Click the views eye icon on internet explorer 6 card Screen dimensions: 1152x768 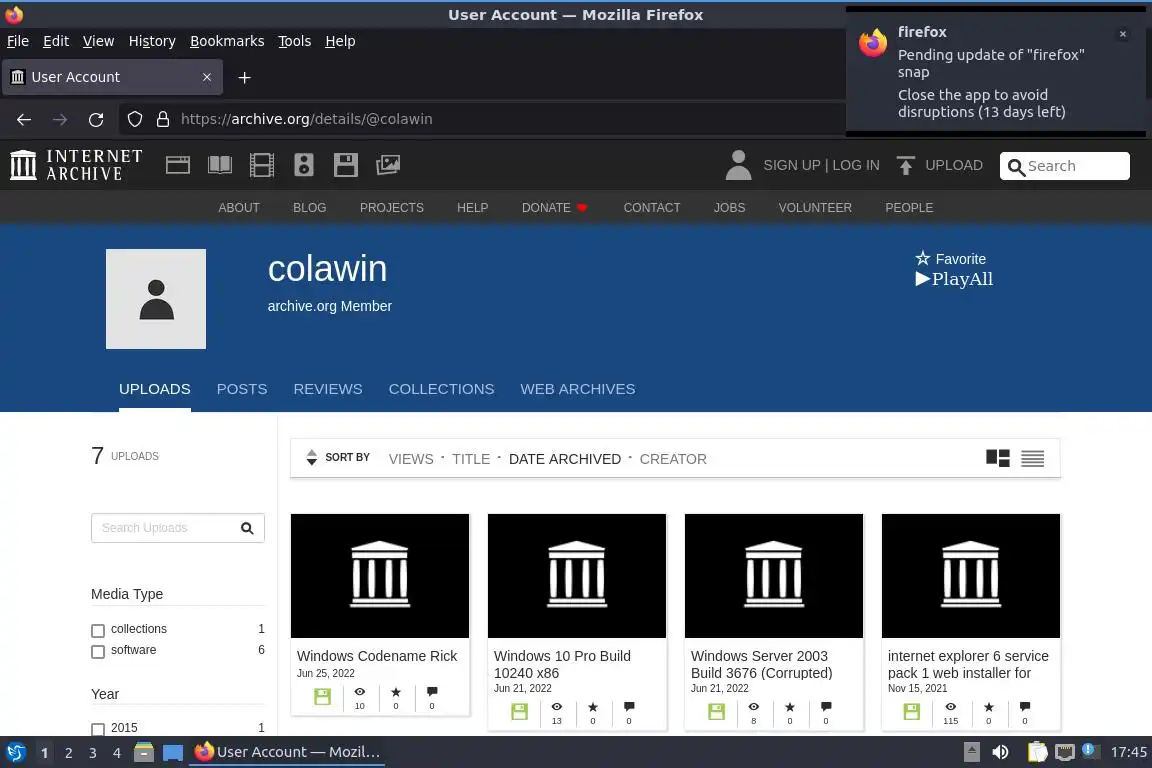pos(951,707)
